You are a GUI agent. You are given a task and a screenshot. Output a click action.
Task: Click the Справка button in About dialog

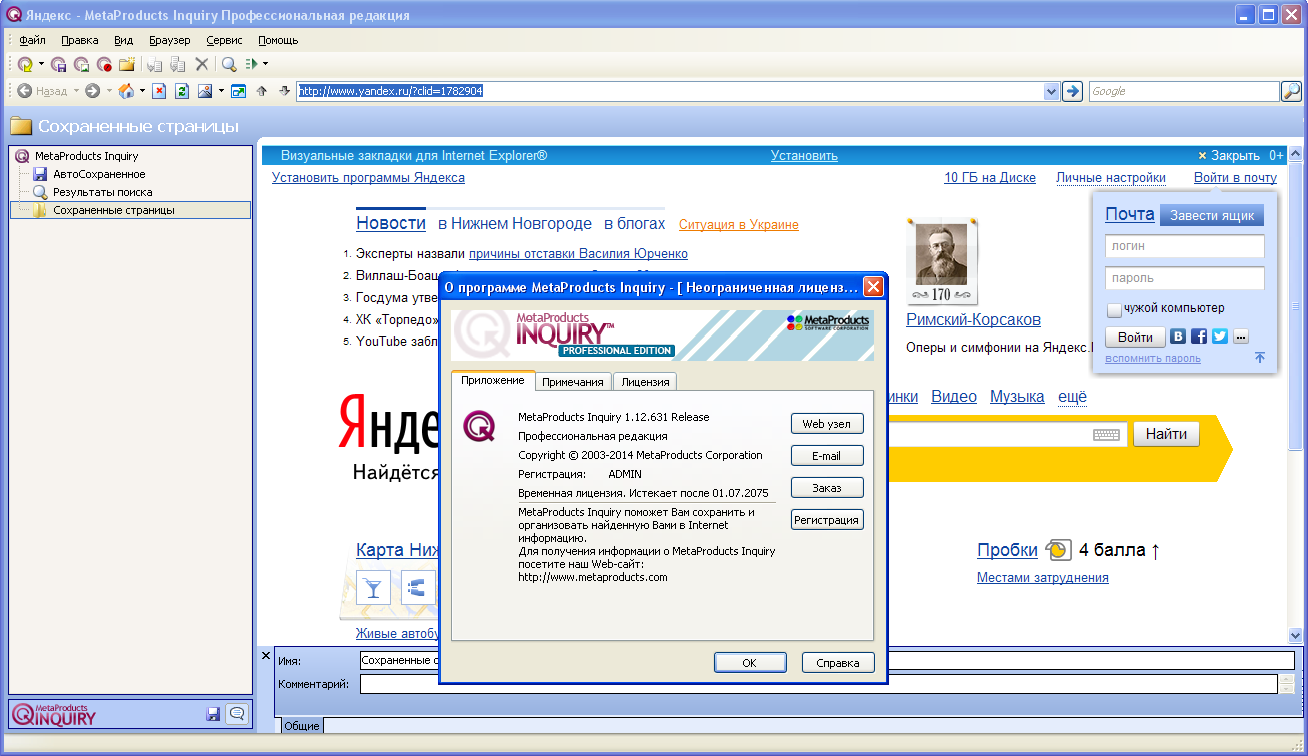(x=838, y=662)
